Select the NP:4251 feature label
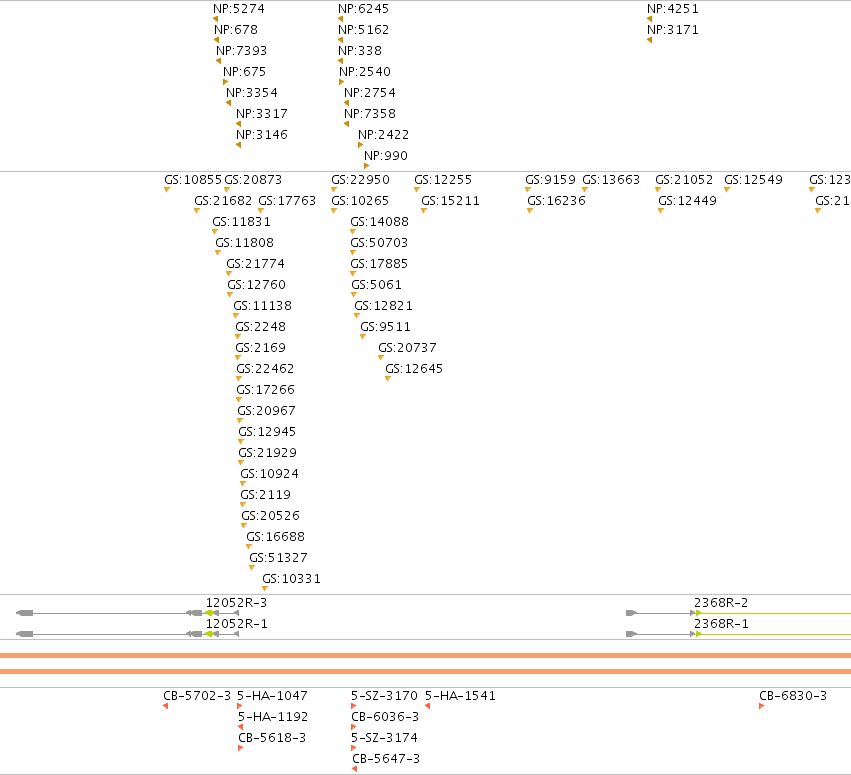Viewport: 851px width, 775px height. tap(673, 9)
